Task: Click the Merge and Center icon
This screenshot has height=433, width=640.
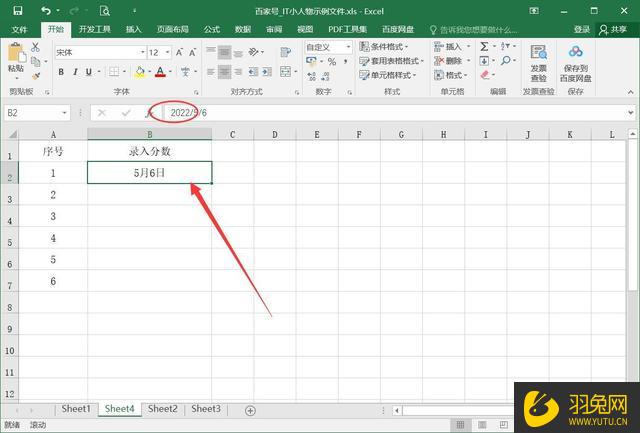Action: click(286, 72)
